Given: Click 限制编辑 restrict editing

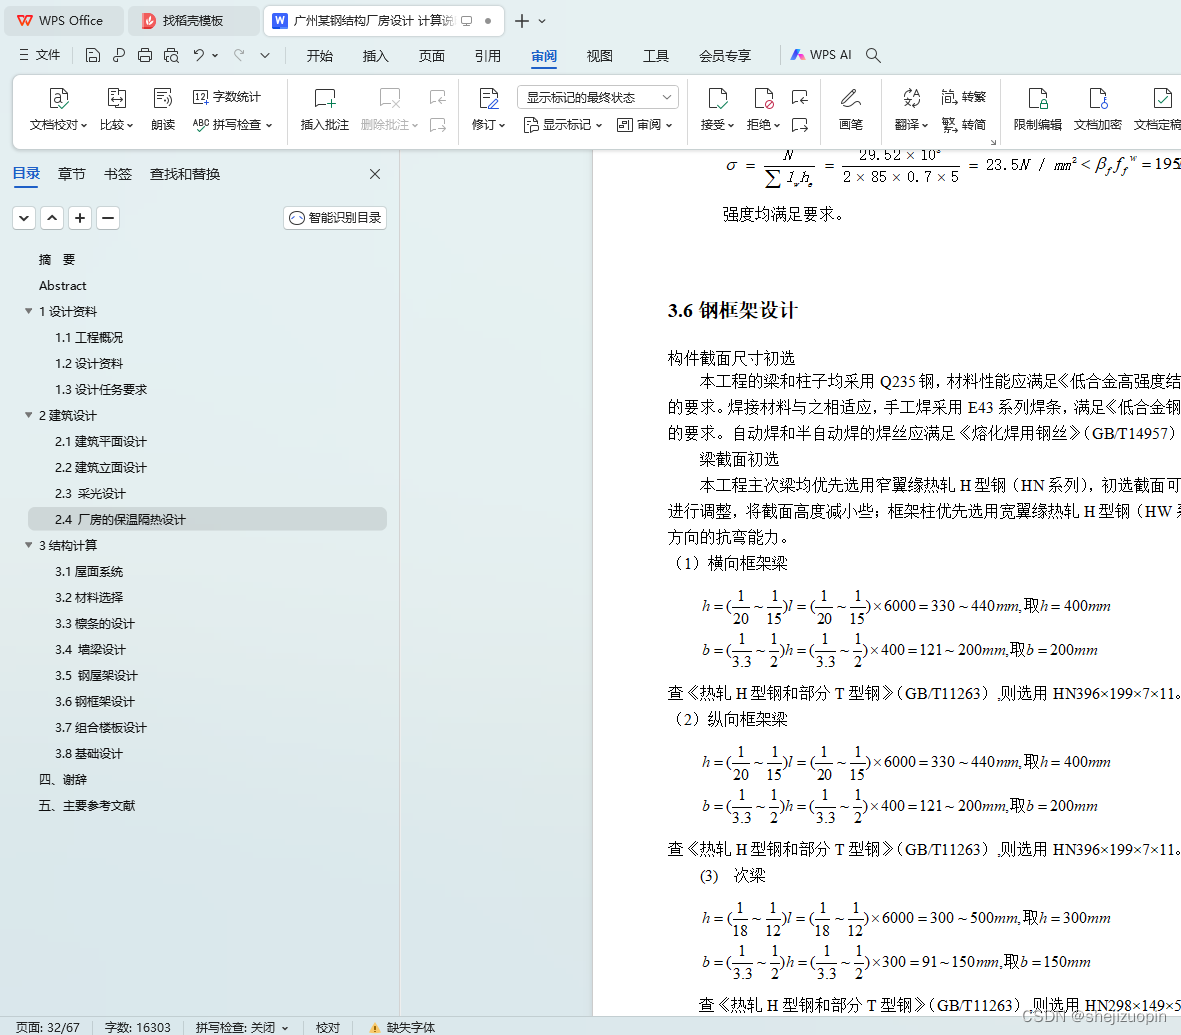Looking at the screenshot, I should 1037,110.
